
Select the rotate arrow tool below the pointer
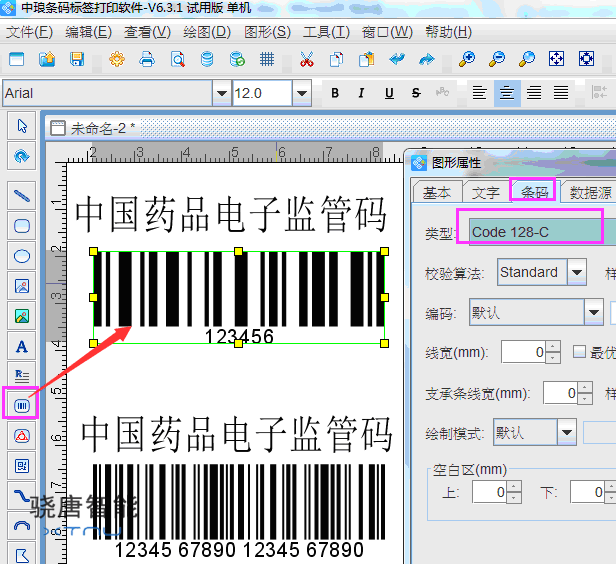pyautogui.click(x=22, y=156)
